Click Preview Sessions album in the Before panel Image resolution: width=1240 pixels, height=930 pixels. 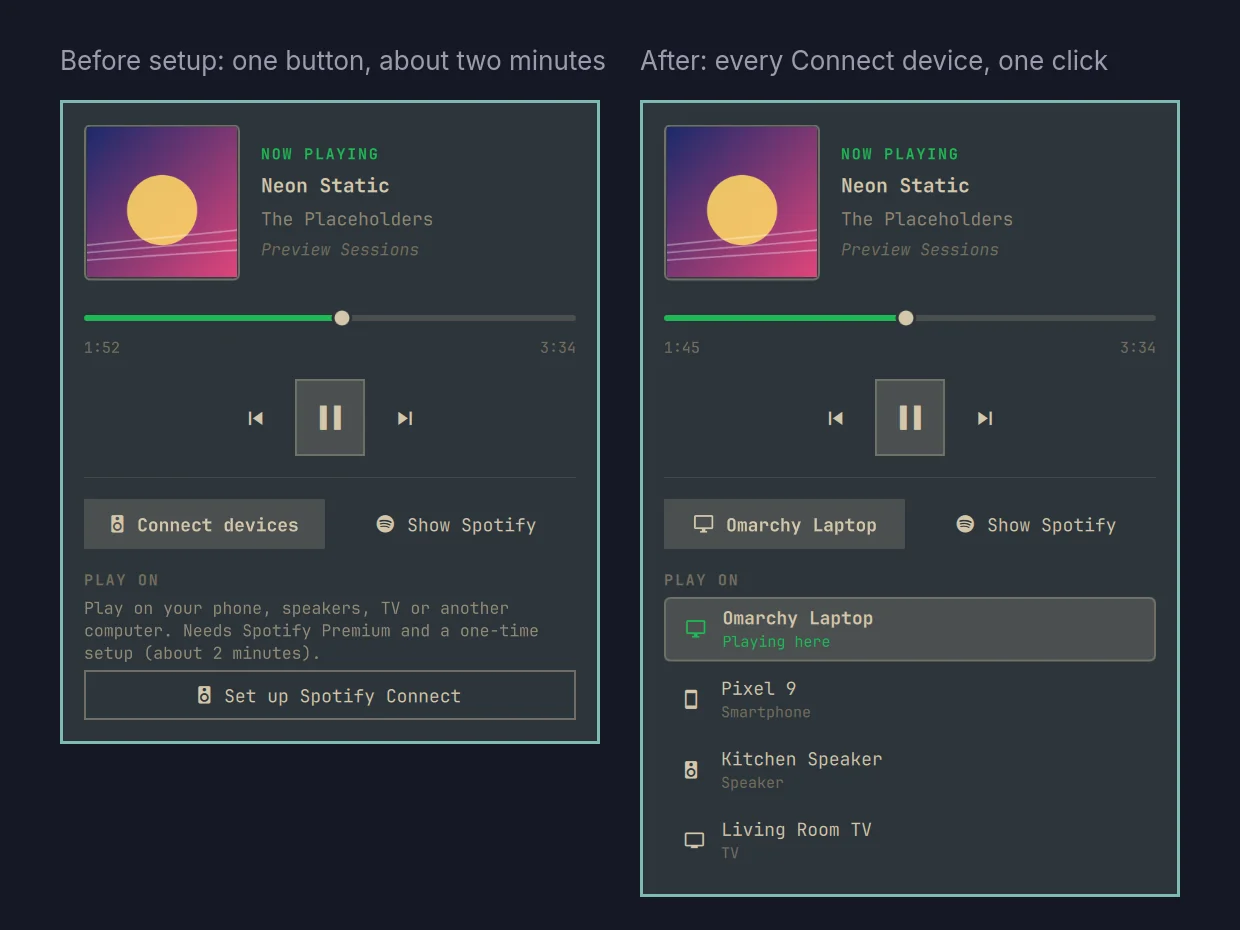pos(340,250)
